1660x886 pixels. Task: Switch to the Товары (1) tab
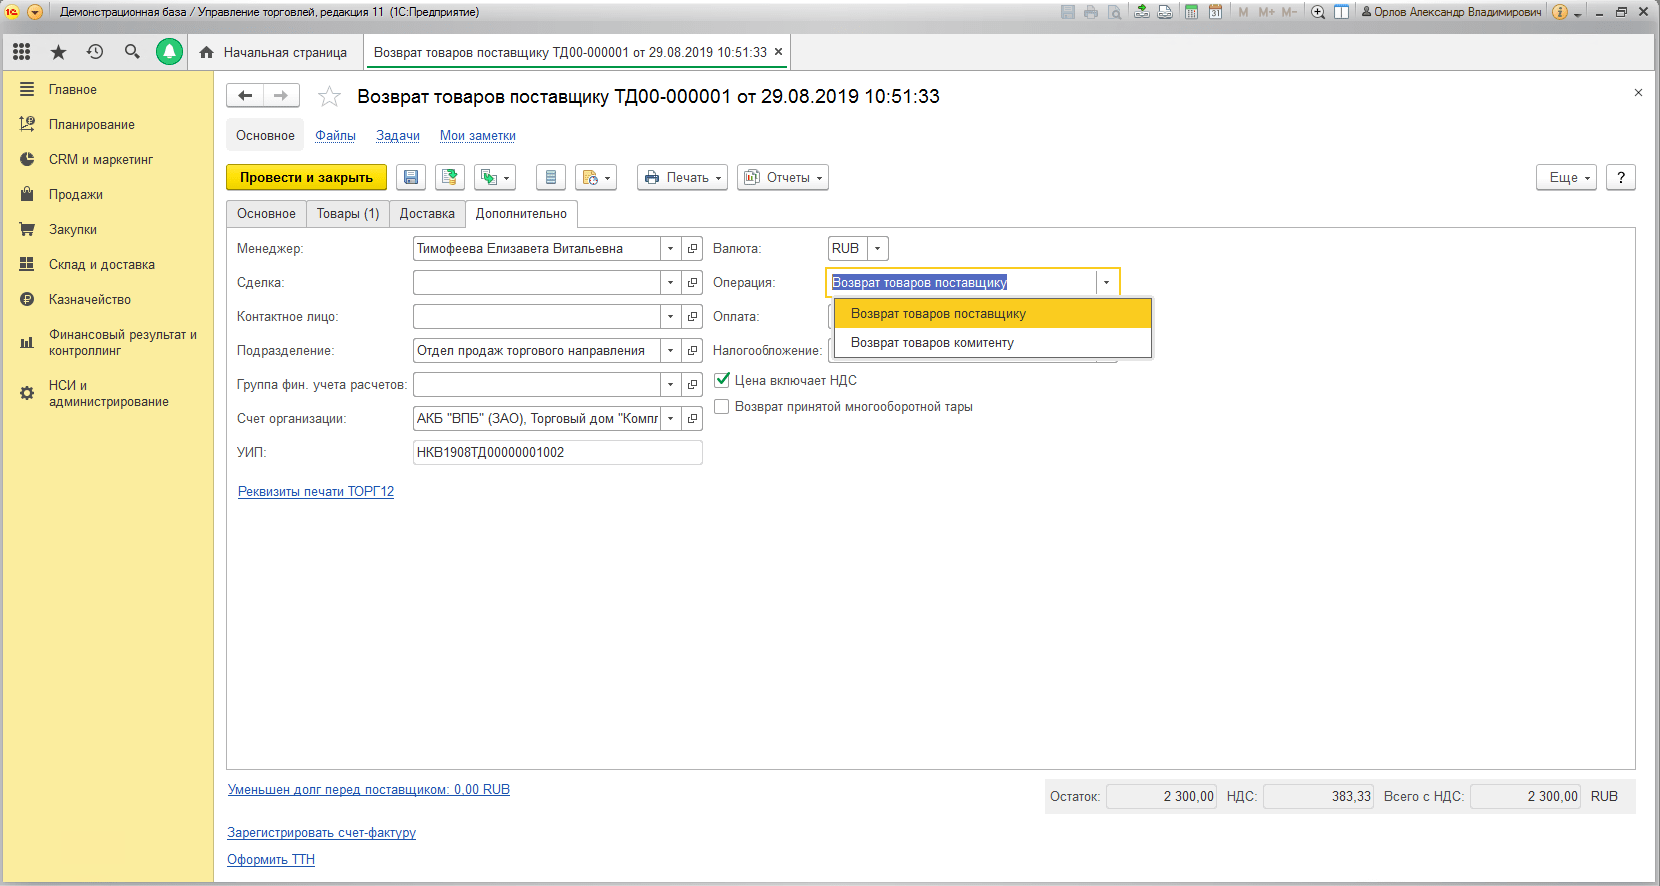pos(348,214)
